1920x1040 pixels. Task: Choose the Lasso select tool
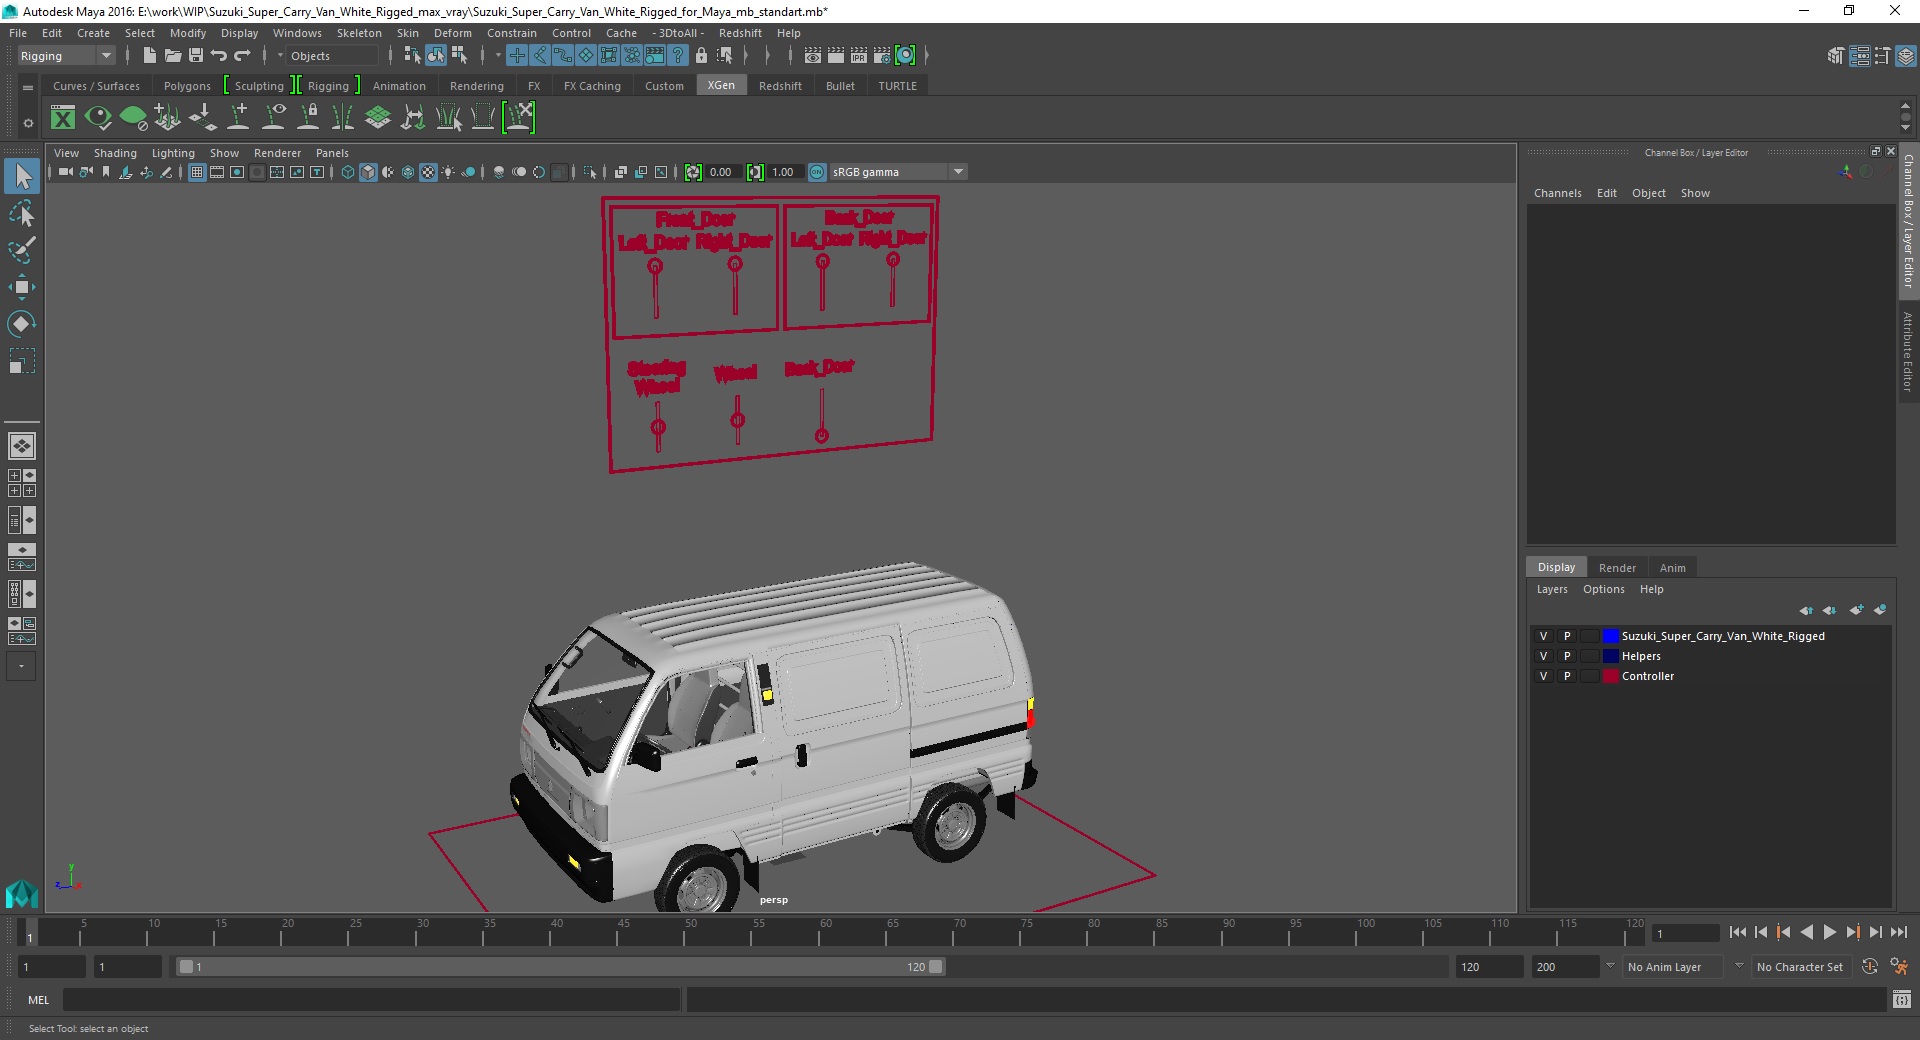[x=22, y=214]
